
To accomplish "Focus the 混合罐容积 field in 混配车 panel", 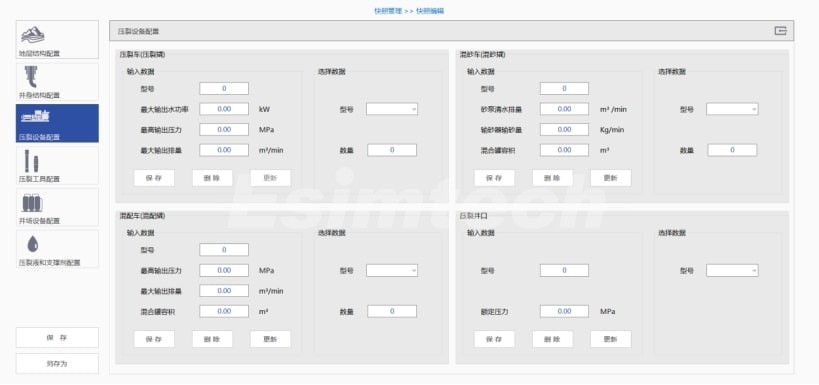I will 224,311.
